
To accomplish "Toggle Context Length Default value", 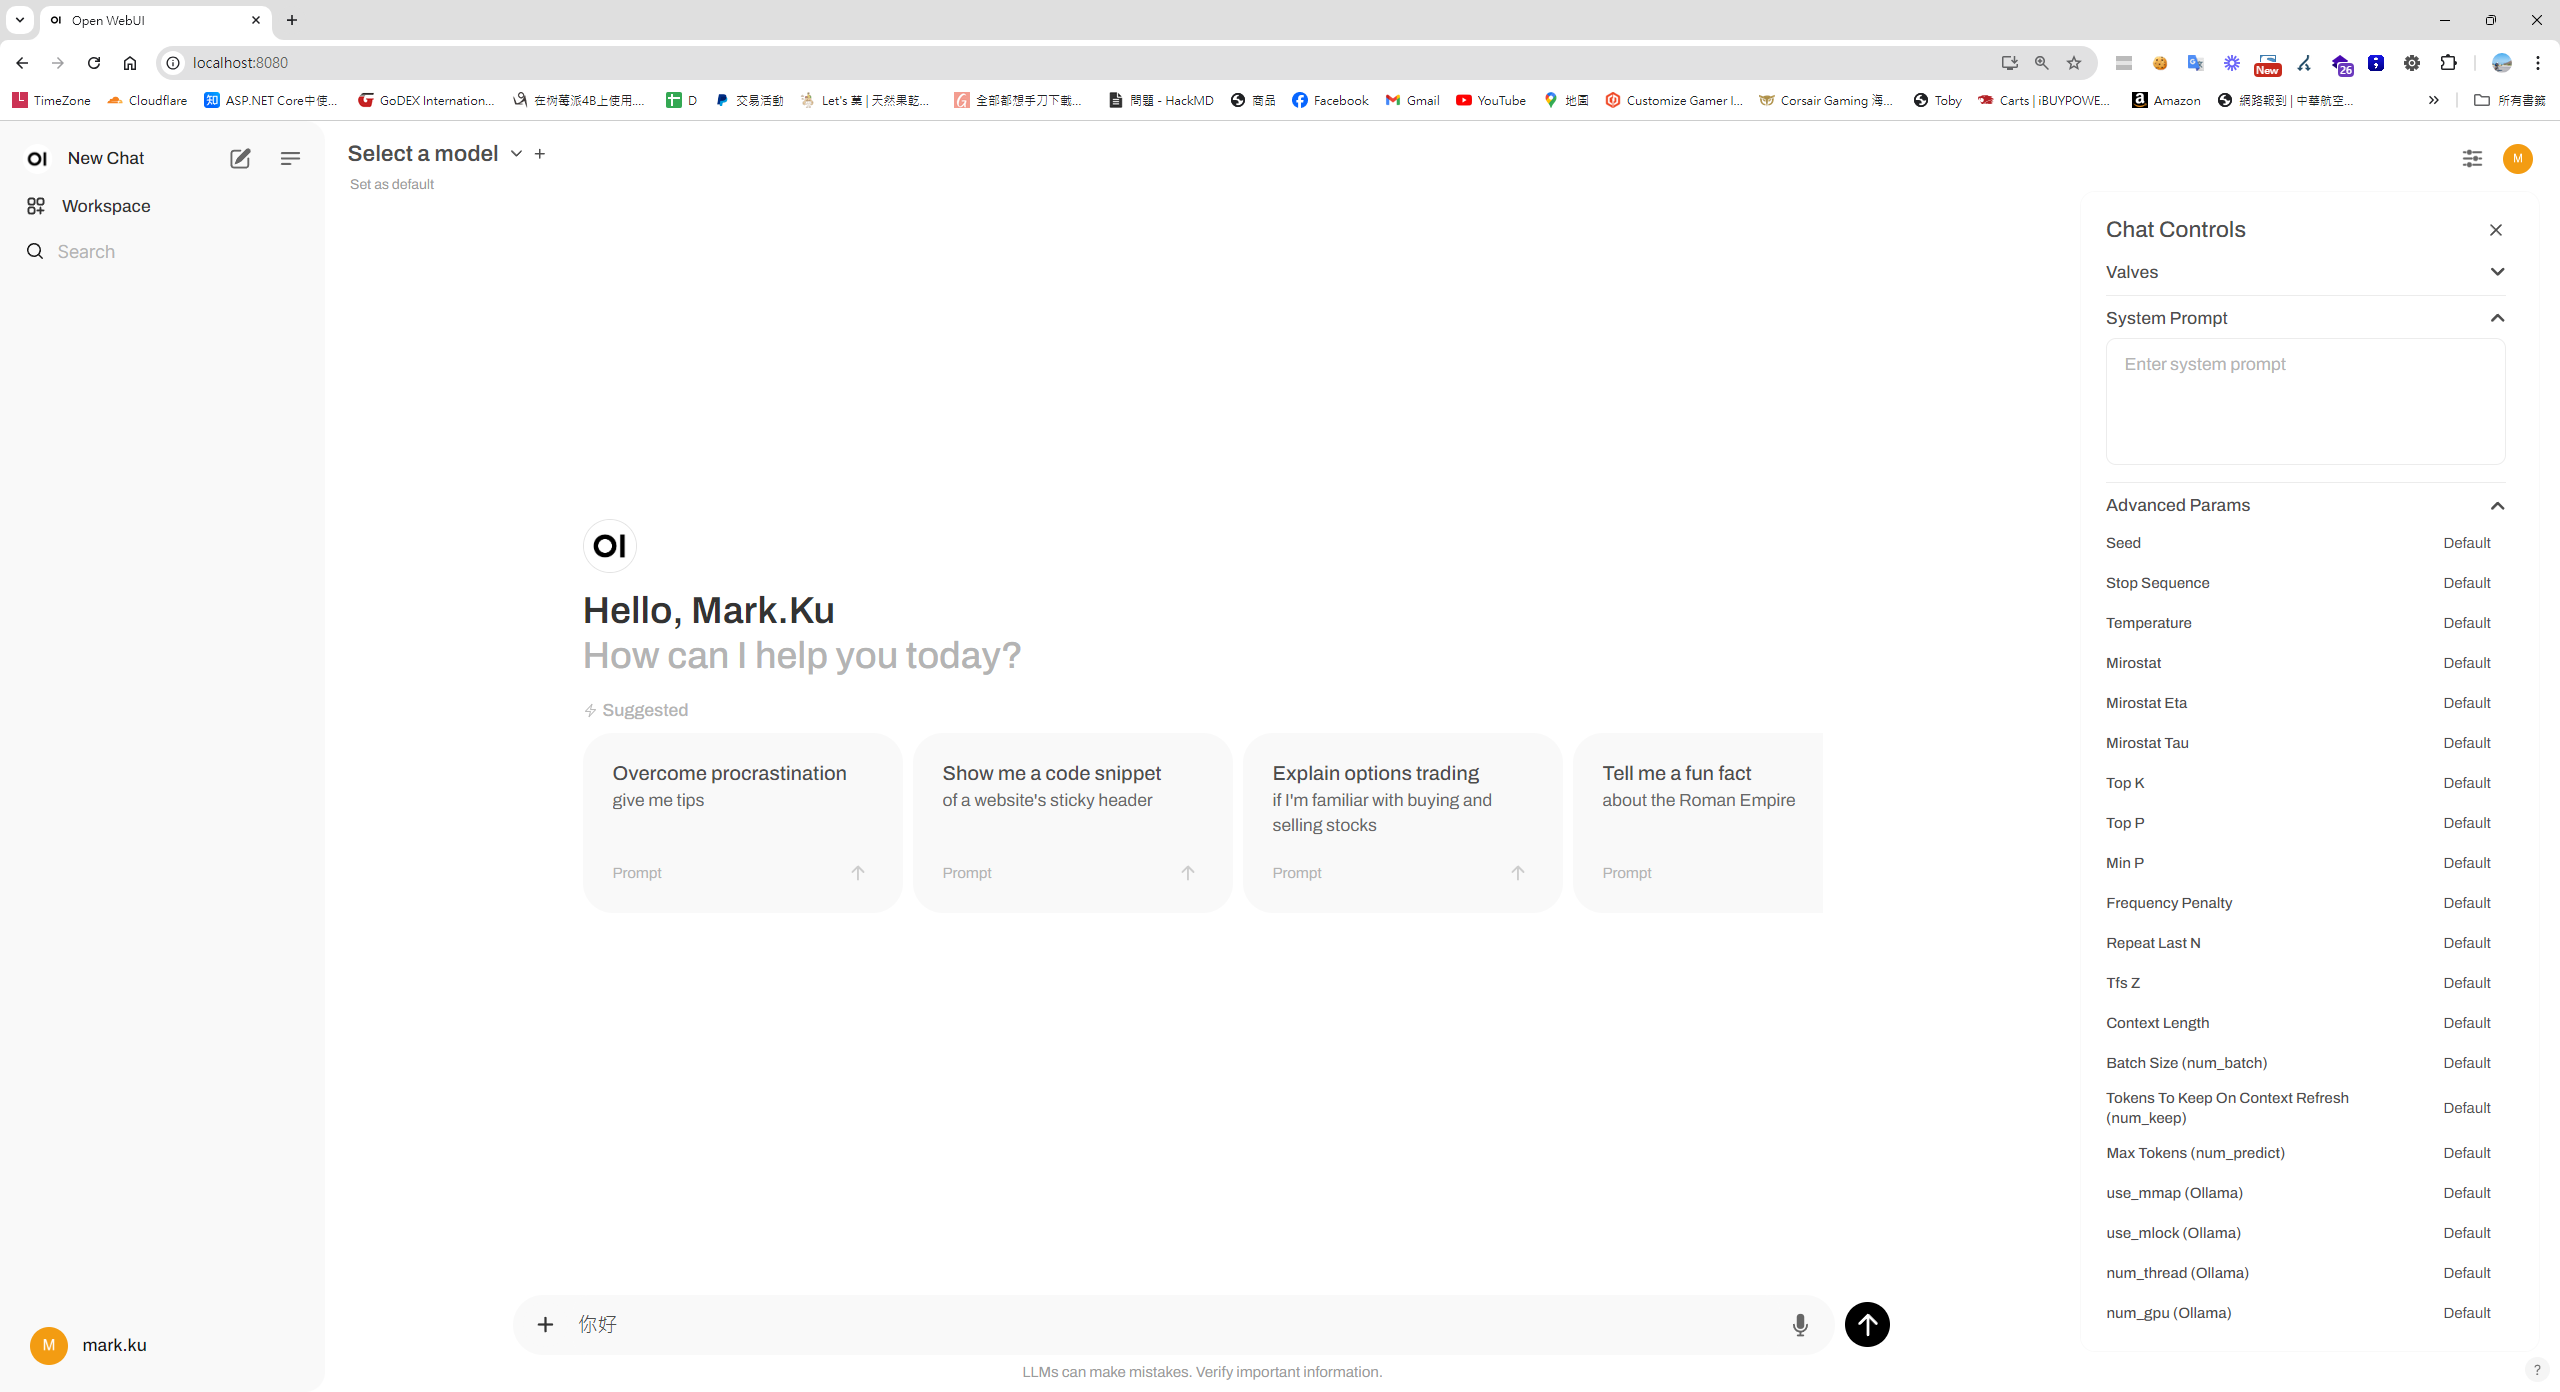I will pyautogui.click(x=2466, y=1023).
